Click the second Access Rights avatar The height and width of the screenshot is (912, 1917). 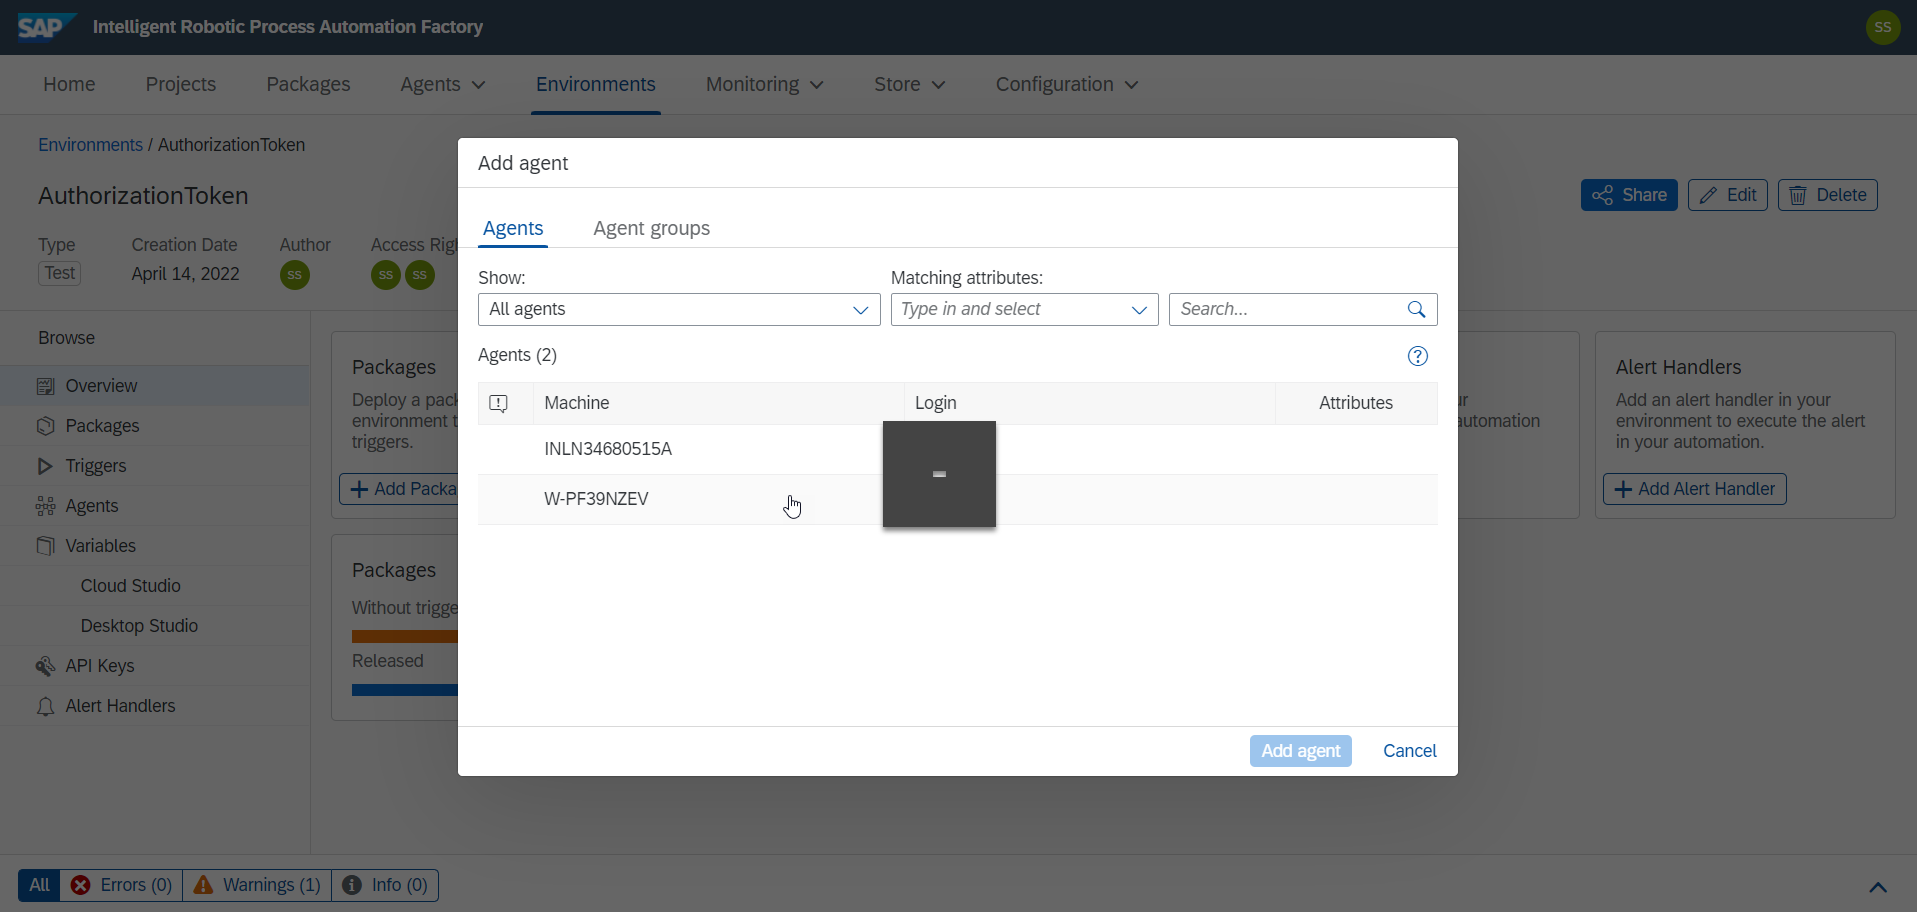pyautogui.click(x=420, y=275)
